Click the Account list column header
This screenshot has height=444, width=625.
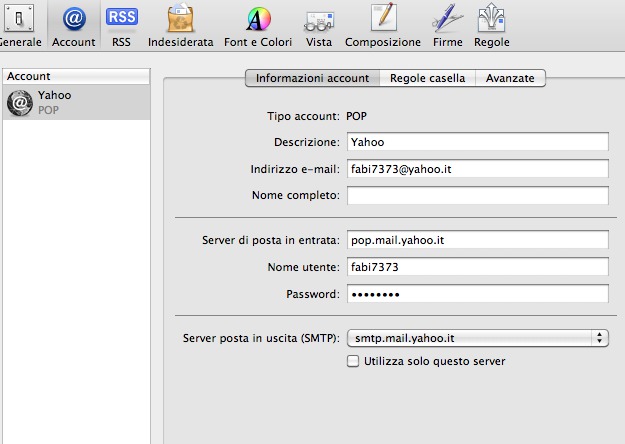pyautogui.click(x=77, y=76)
